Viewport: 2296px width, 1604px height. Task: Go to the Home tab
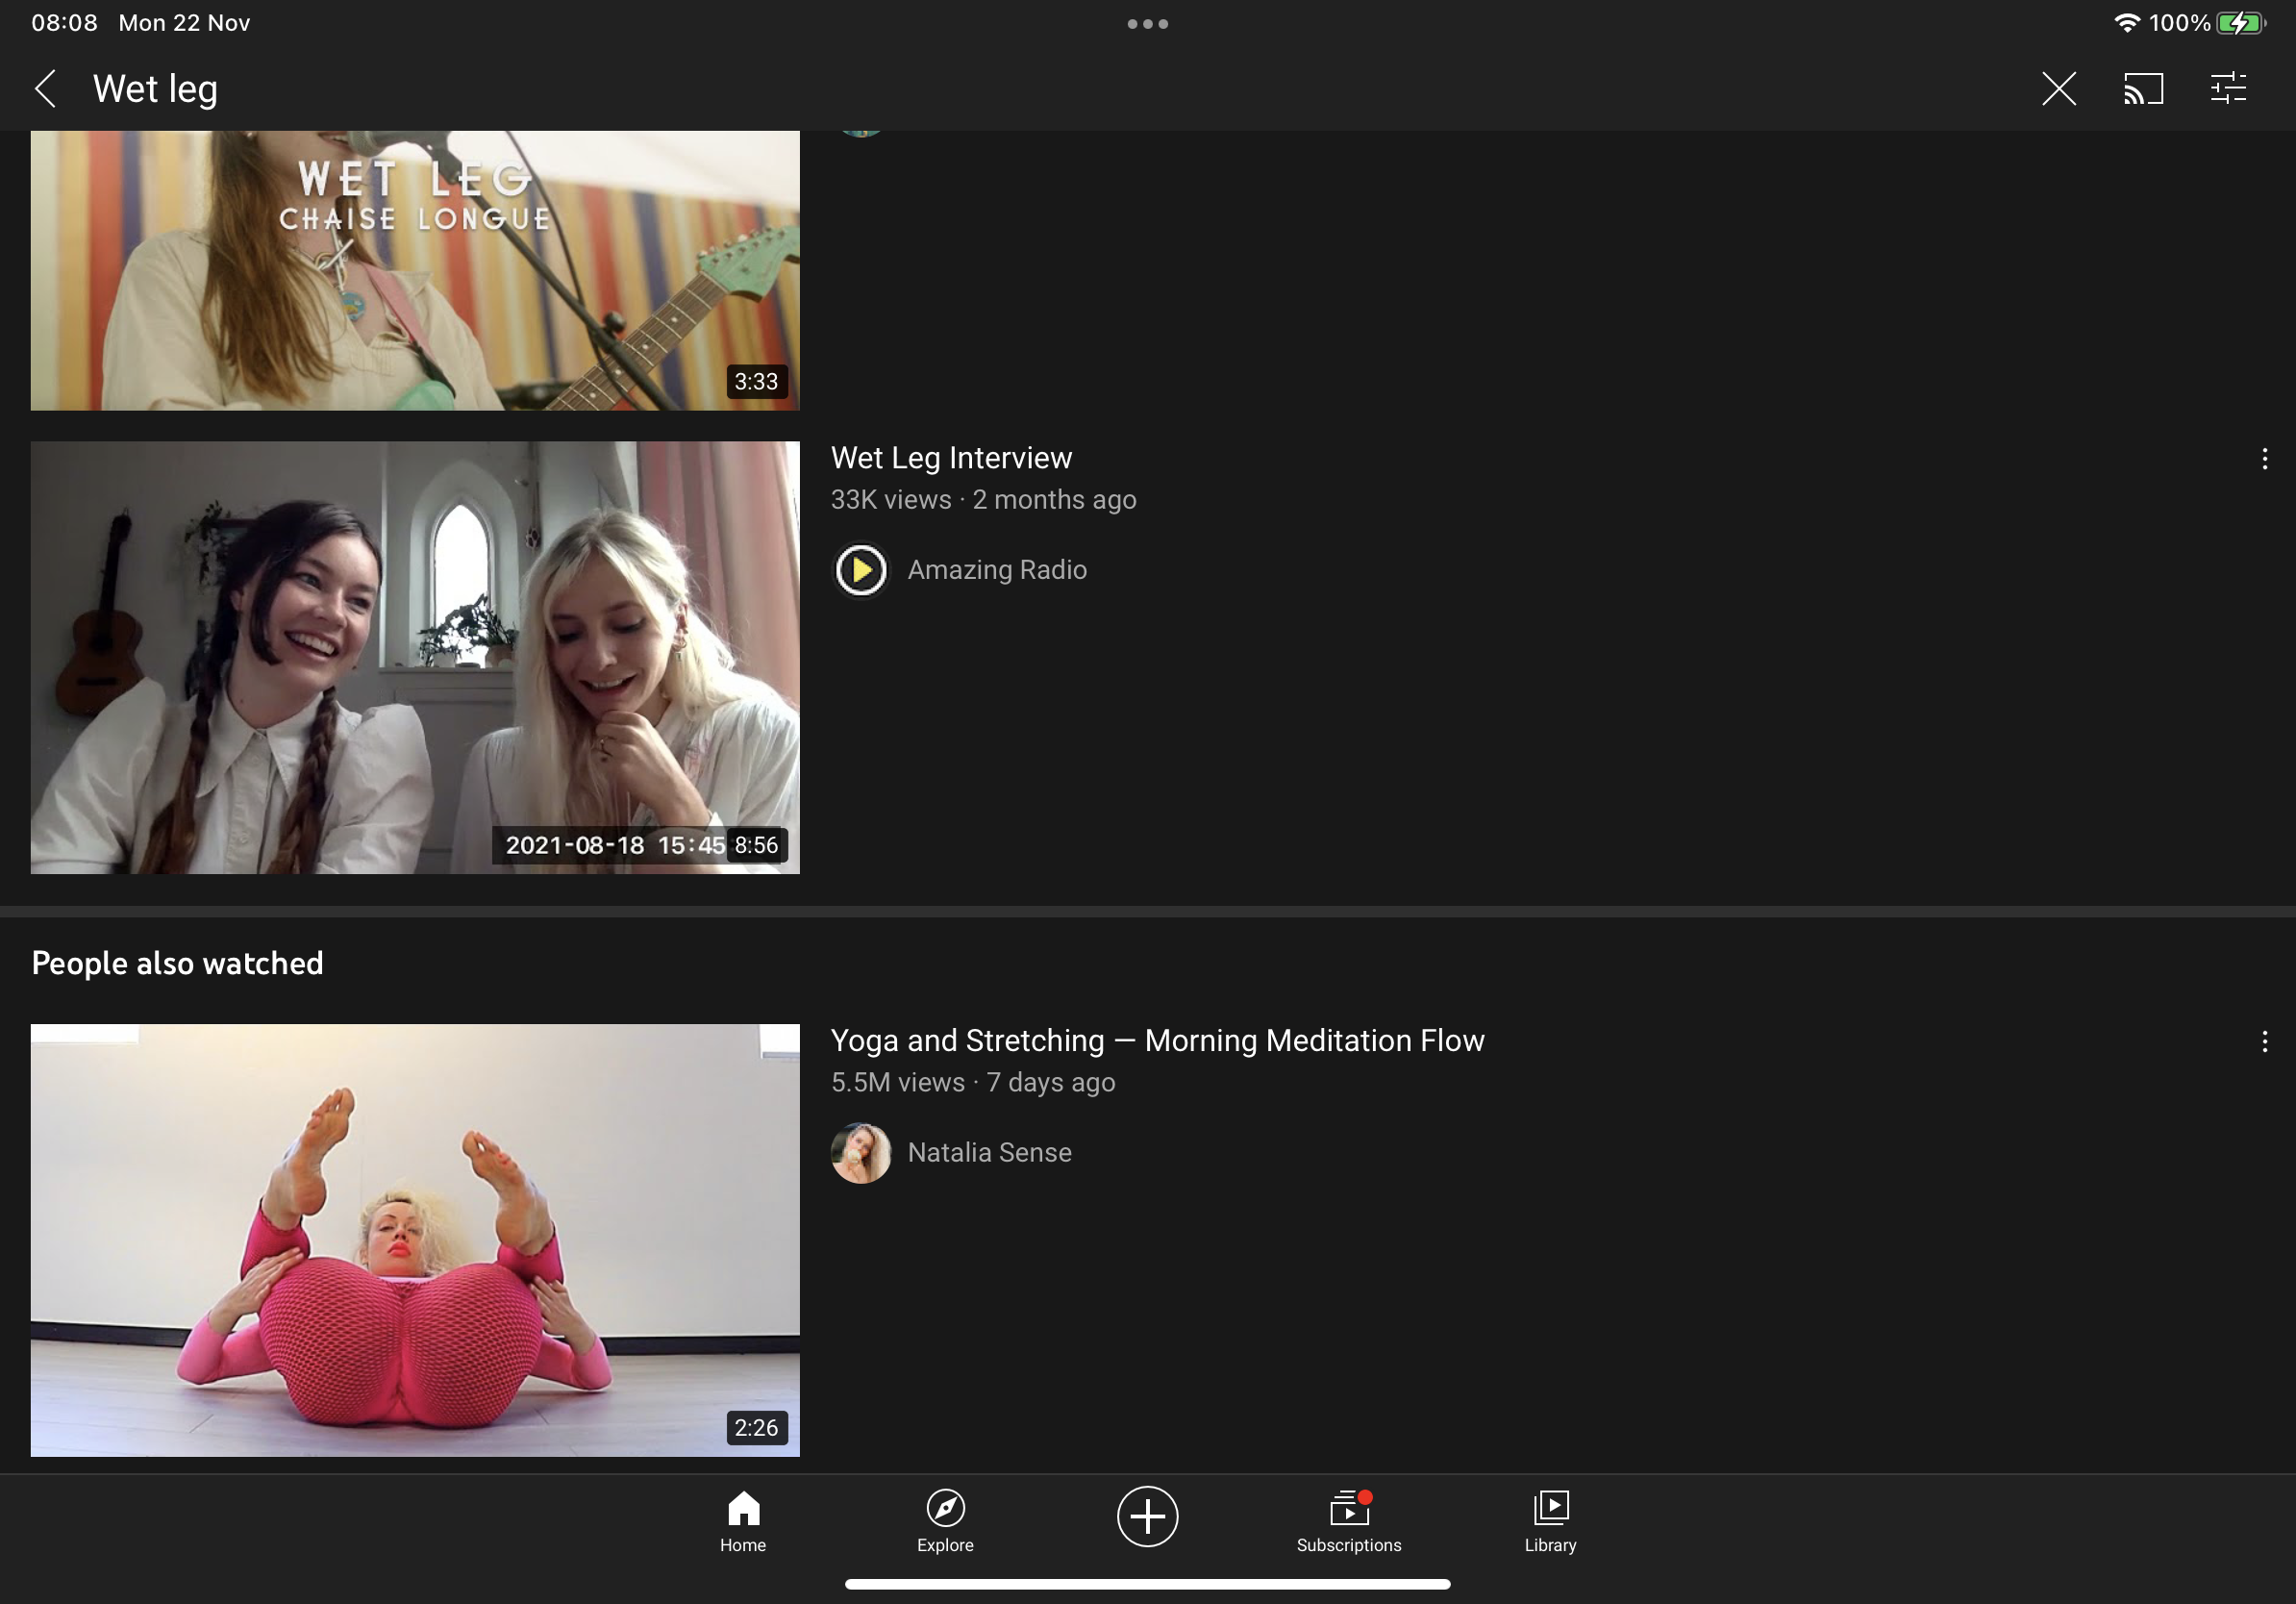[743, 1521]
